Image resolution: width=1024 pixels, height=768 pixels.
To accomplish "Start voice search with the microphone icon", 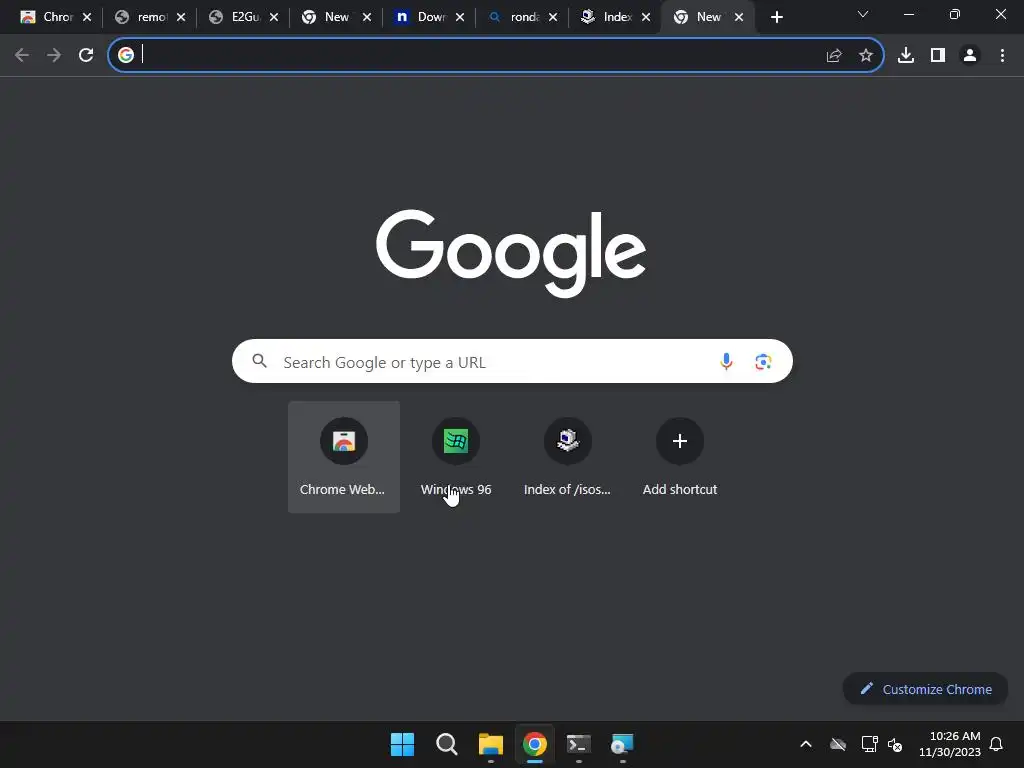I will coord(726,361).
